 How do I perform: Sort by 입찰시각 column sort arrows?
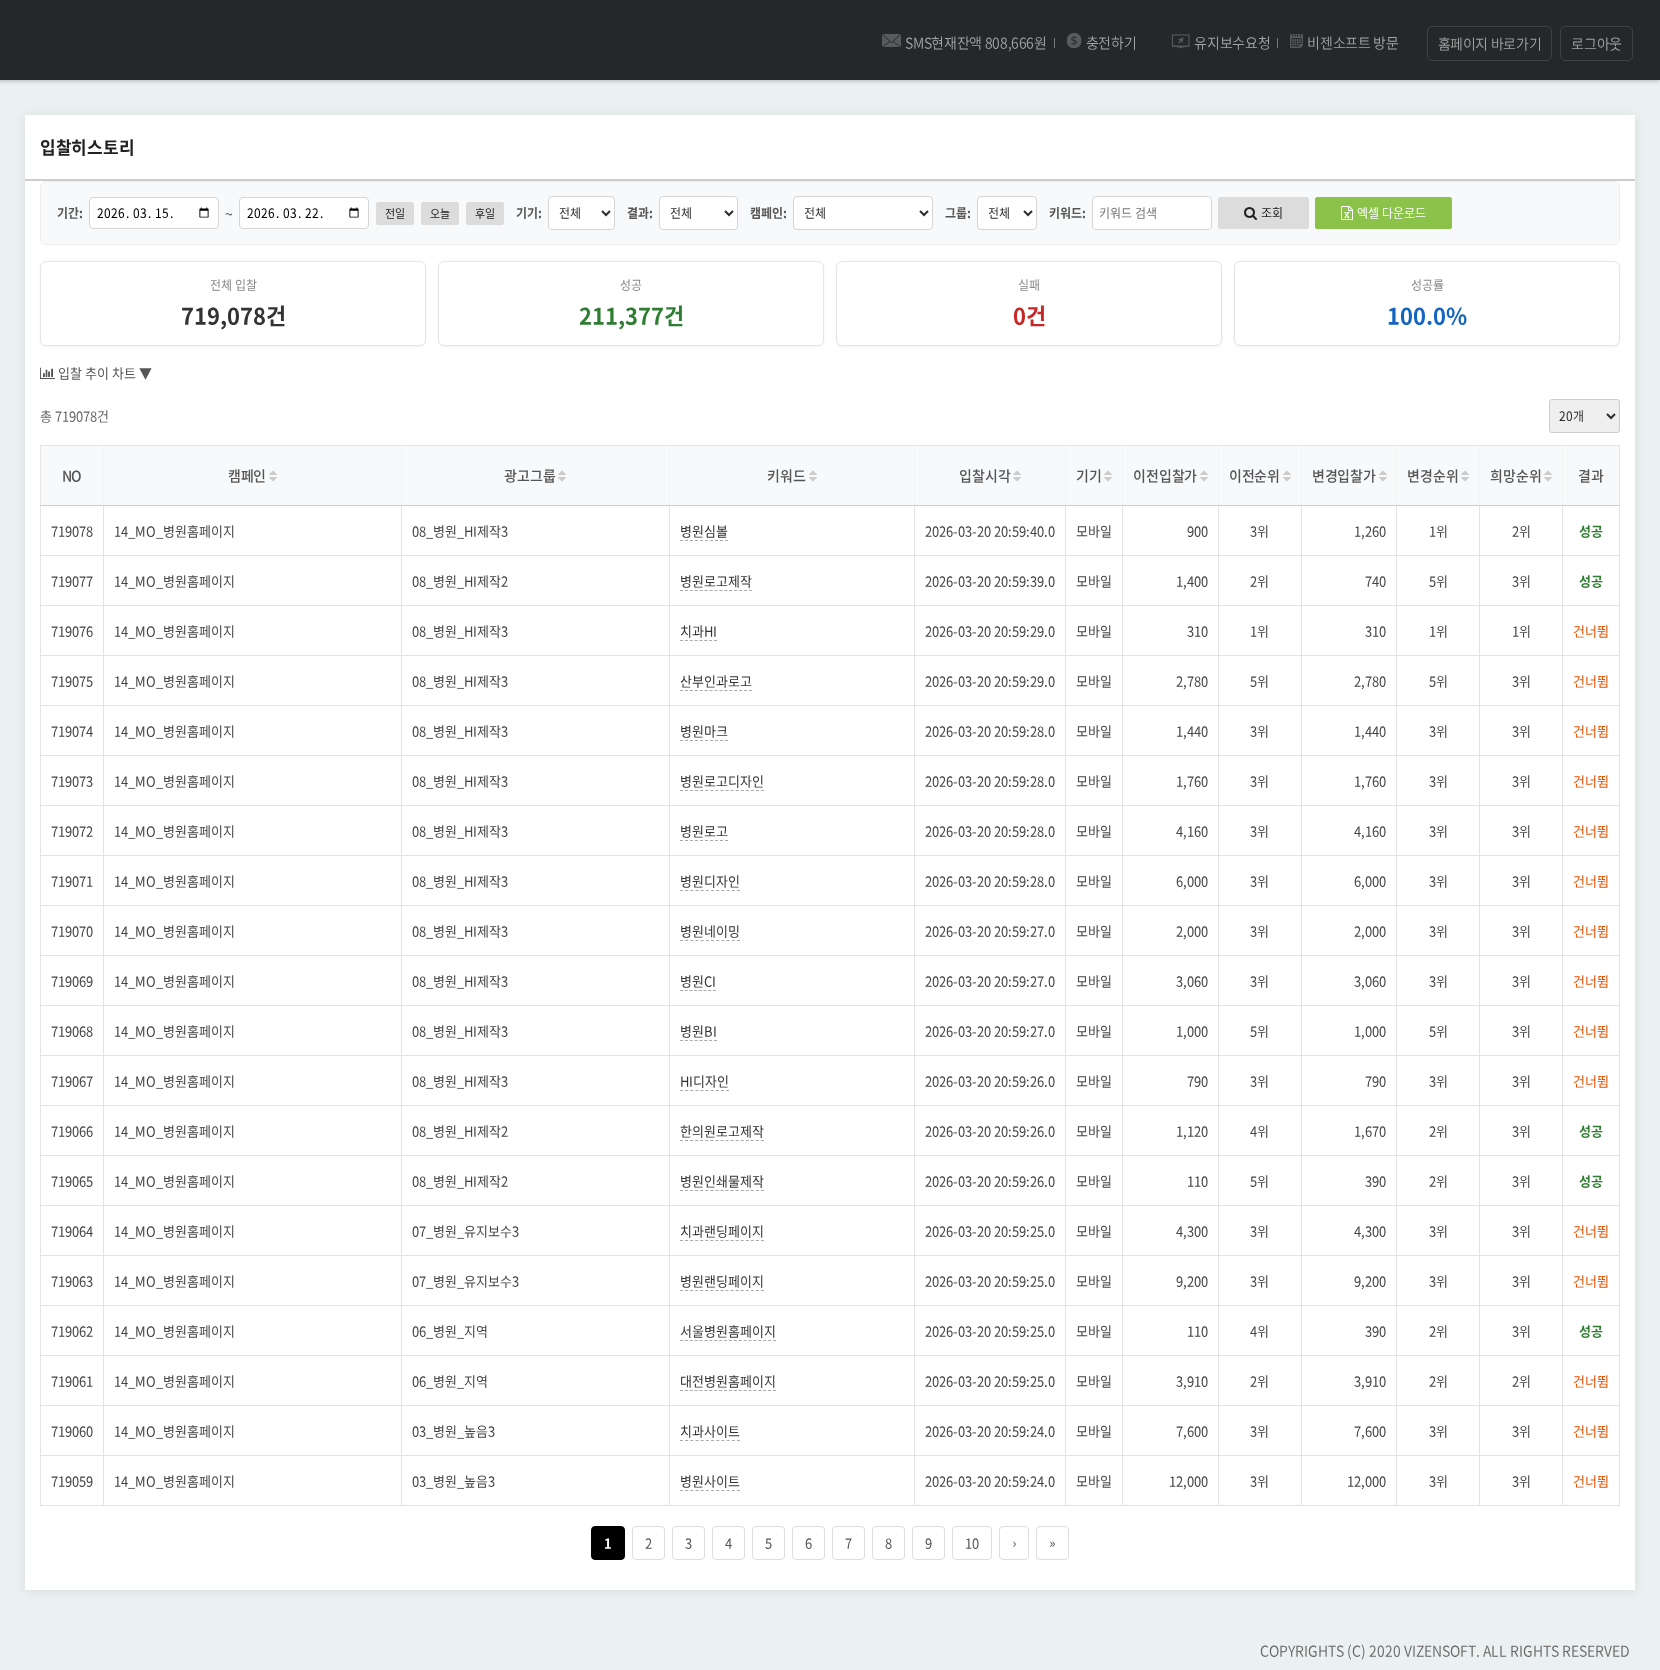[1017, 476]
